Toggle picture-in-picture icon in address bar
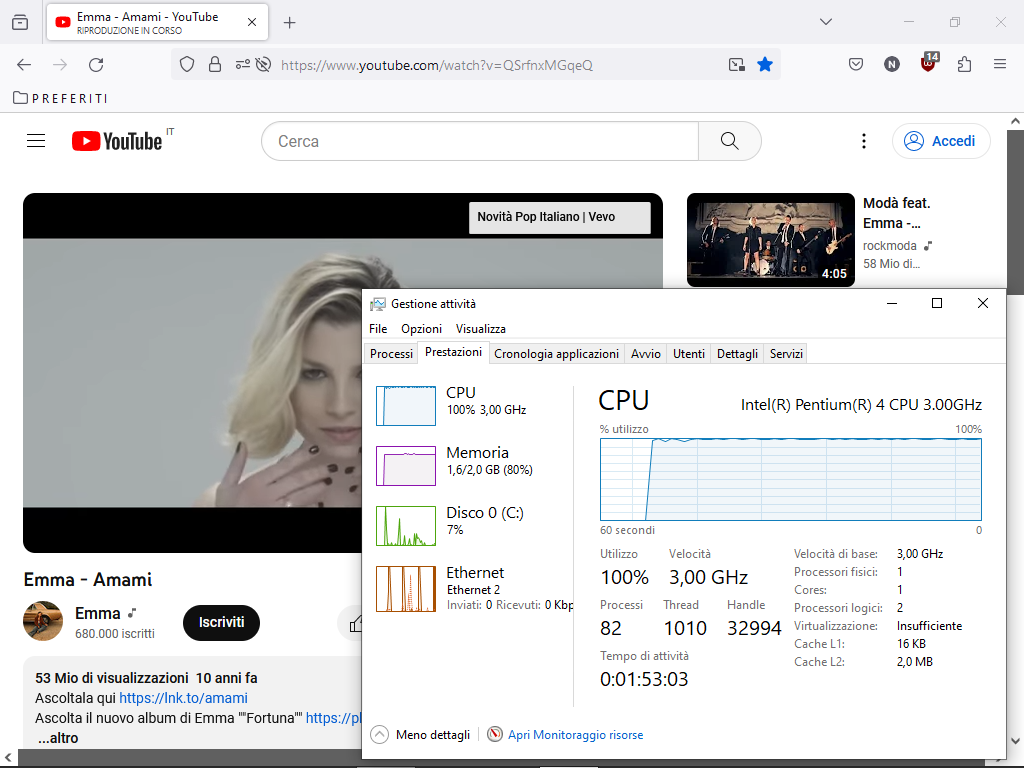This screenshot has width=1024, height=768. [737, 65]
